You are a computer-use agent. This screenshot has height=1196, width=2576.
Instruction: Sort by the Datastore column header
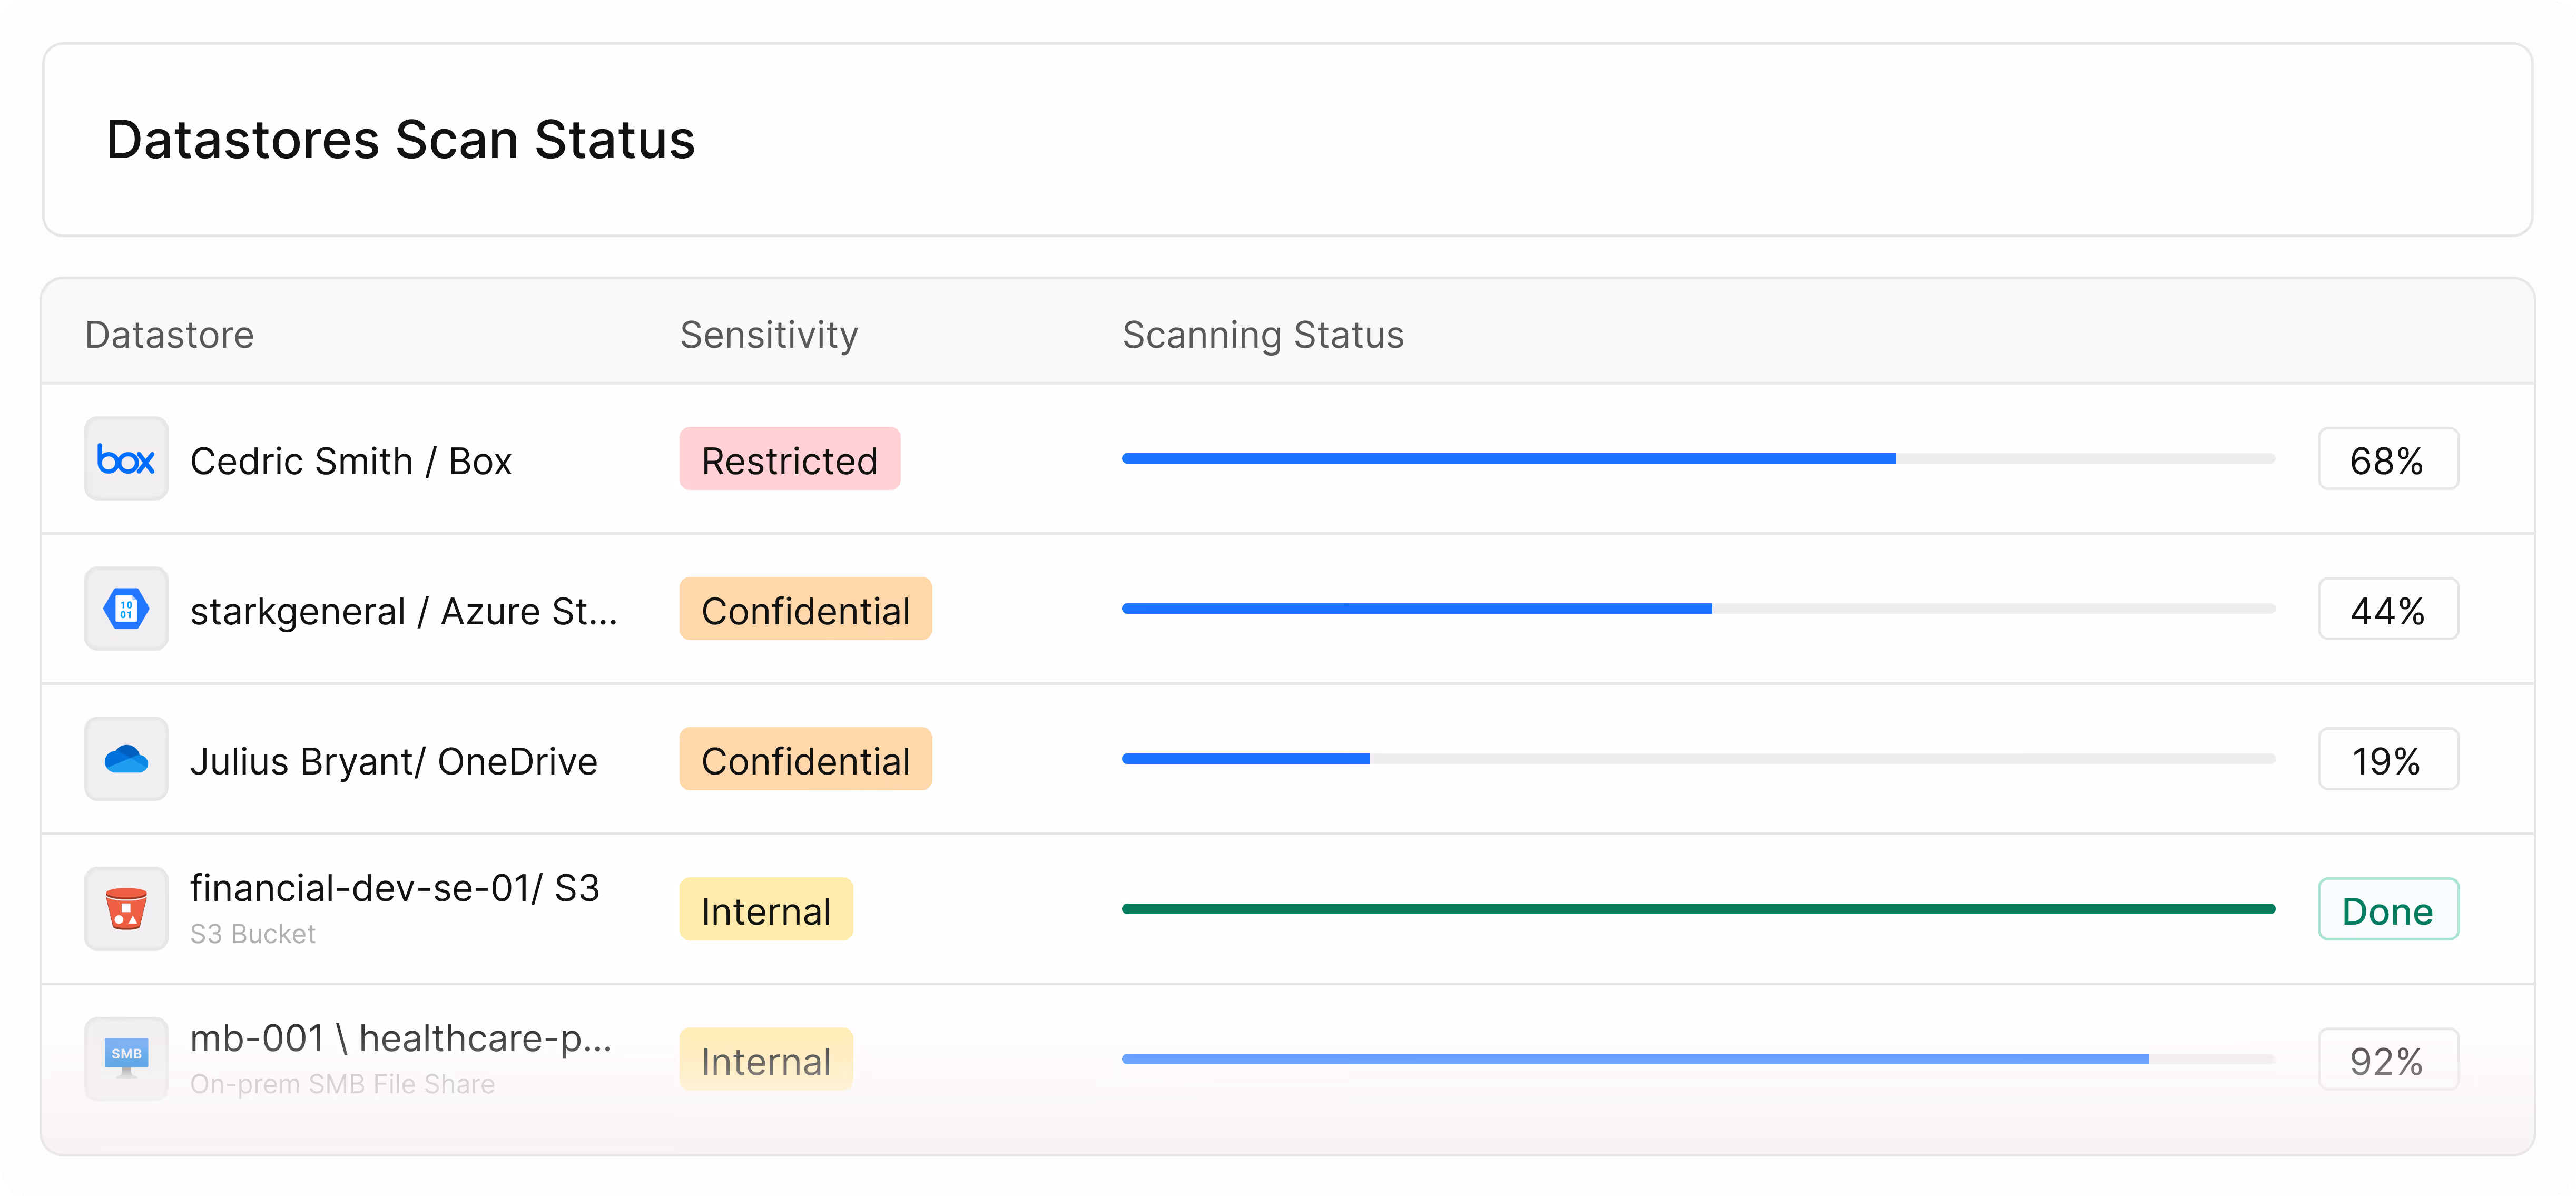click(x=169, y=335)
